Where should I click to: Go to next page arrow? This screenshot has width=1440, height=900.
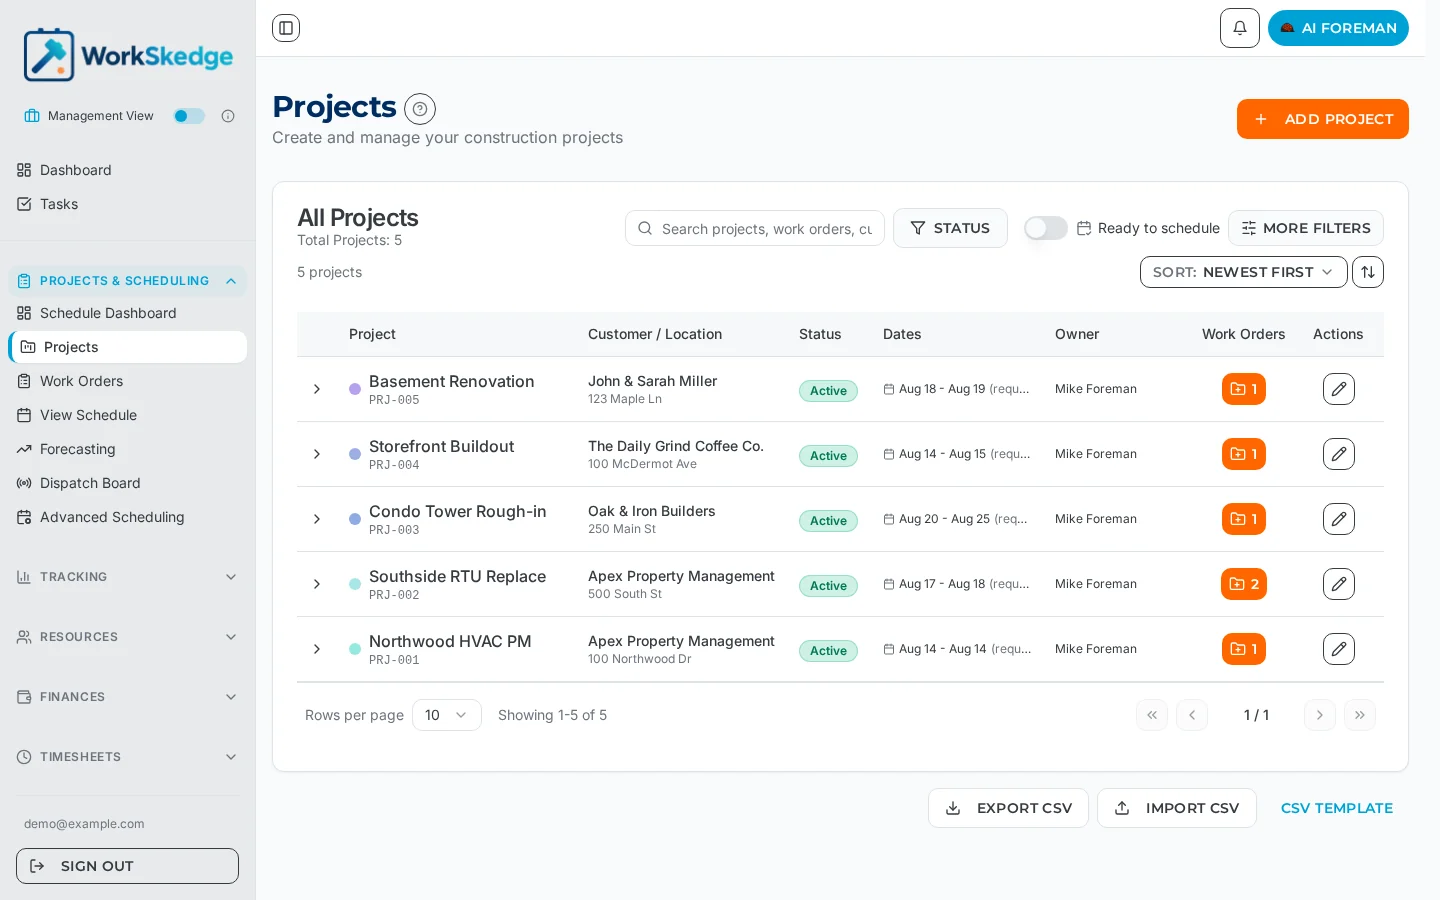(x=1320, y=715)
